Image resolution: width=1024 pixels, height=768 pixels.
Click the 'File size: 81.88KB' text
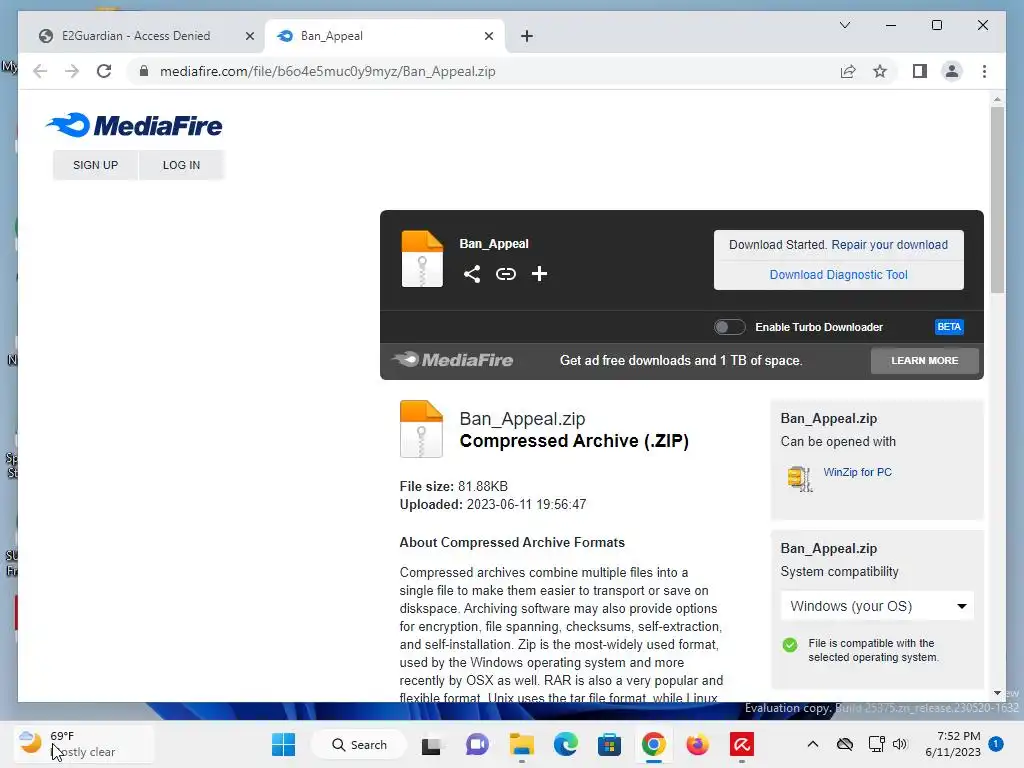[453, 487]
